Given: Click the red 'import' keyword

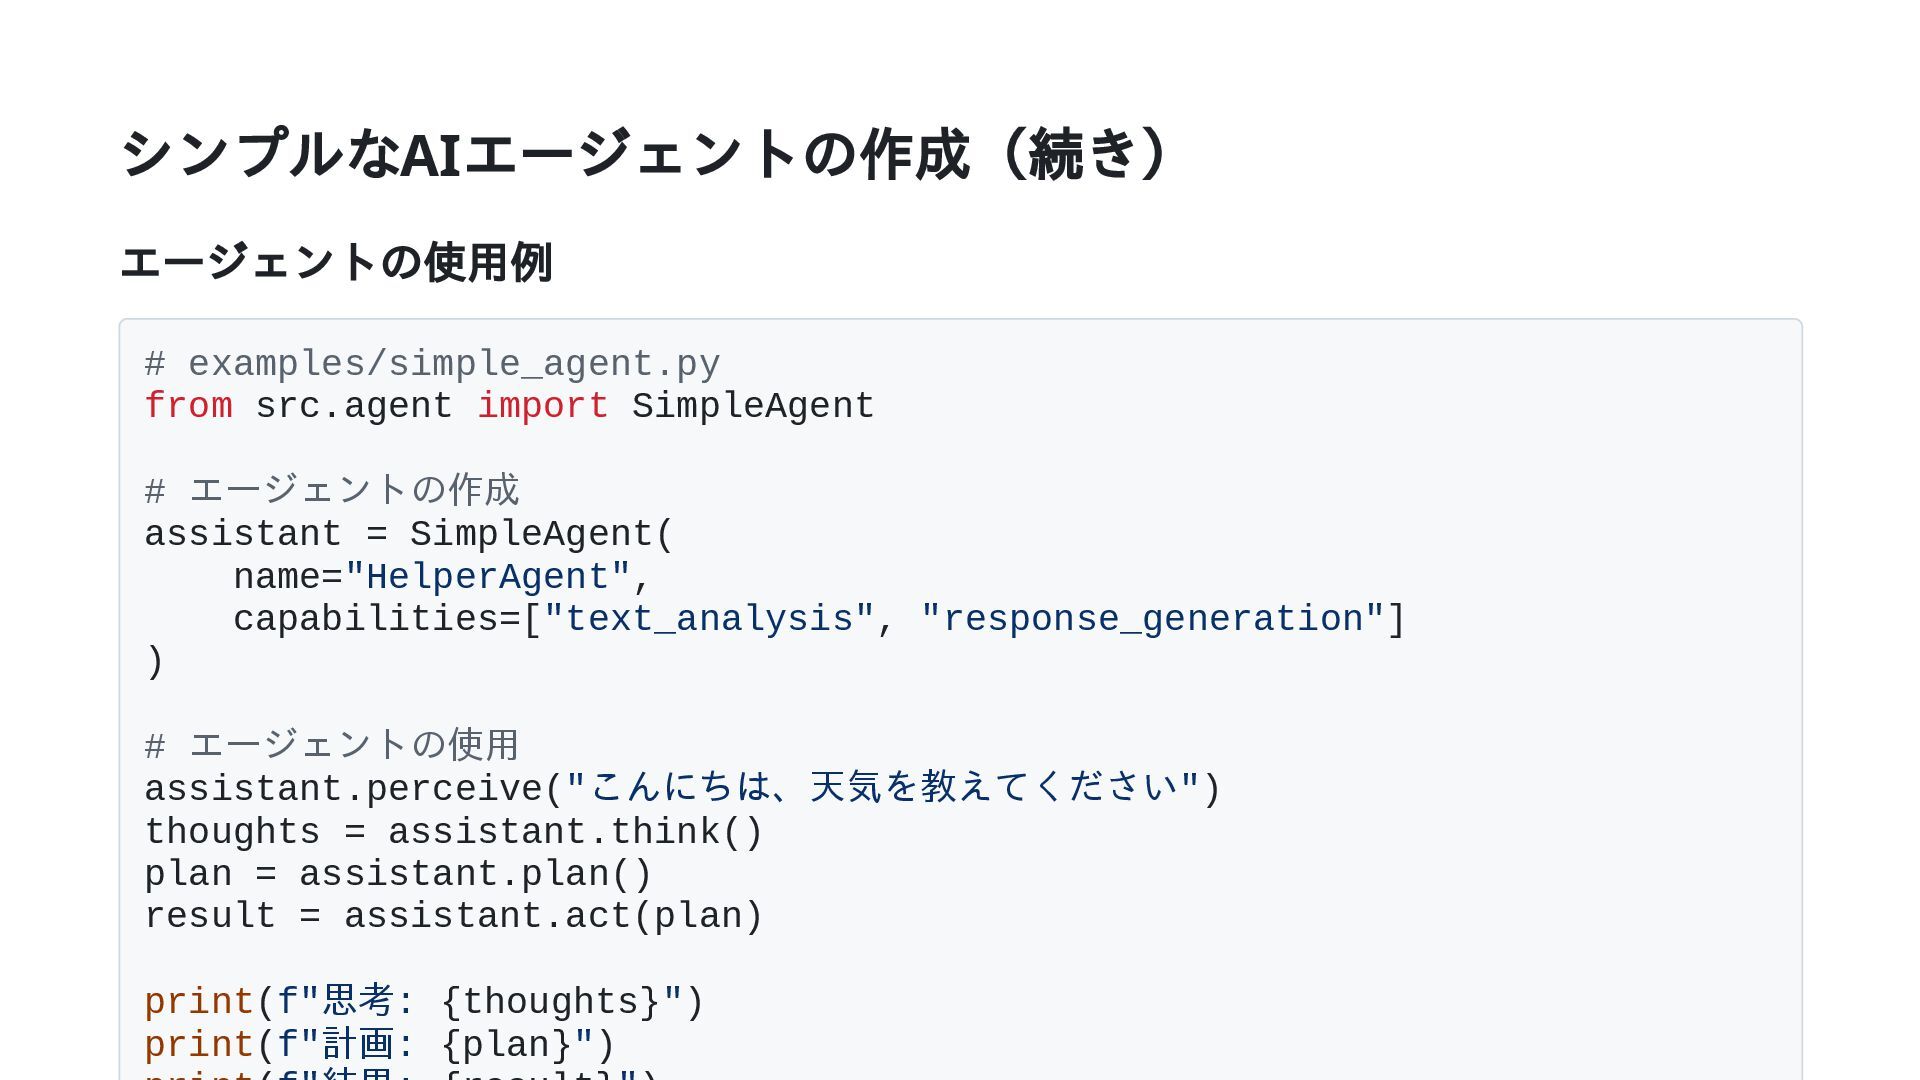Looking at the screenshot, I should (542, 406).
